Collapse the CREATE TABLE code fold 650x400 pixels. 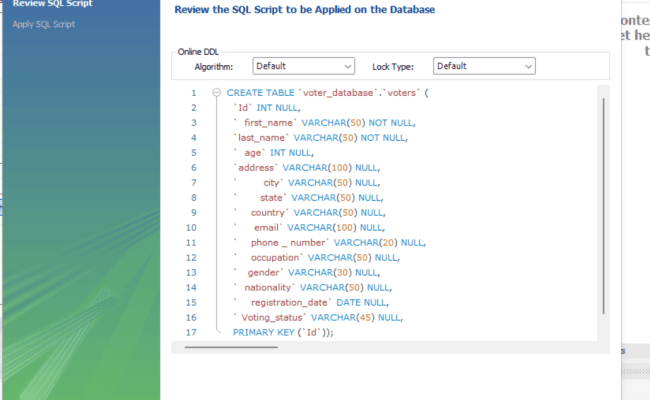(216, 92)
